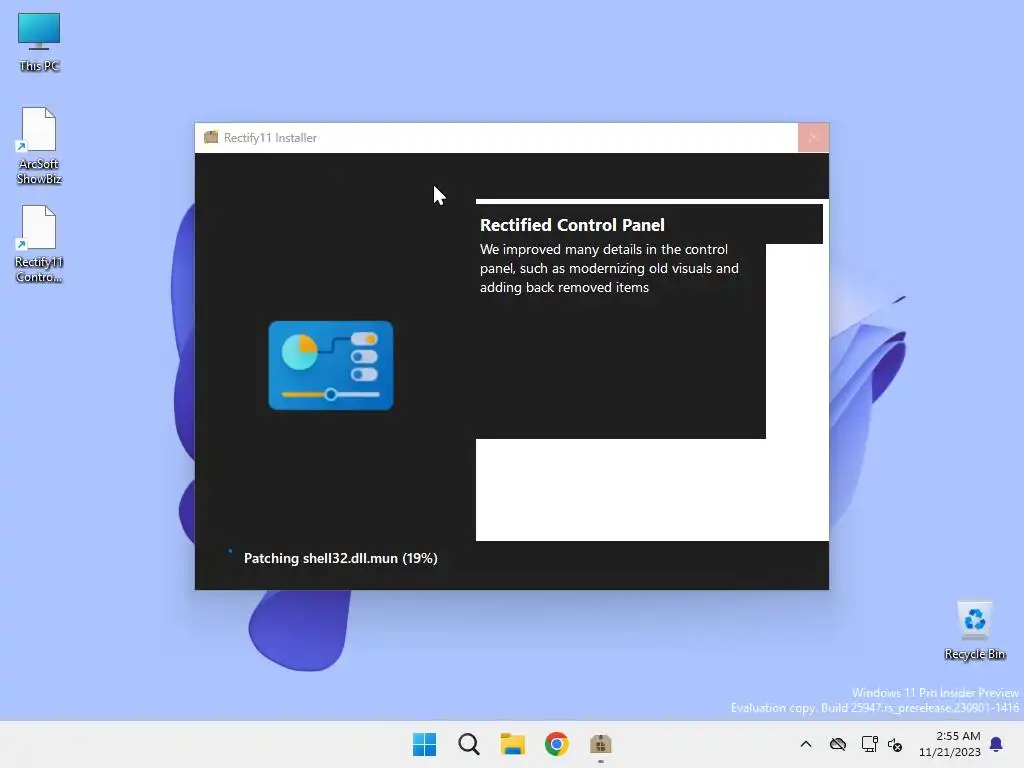Open taskbar Search
Screen dimensions: 1024x768
click(x=469, y=744)
